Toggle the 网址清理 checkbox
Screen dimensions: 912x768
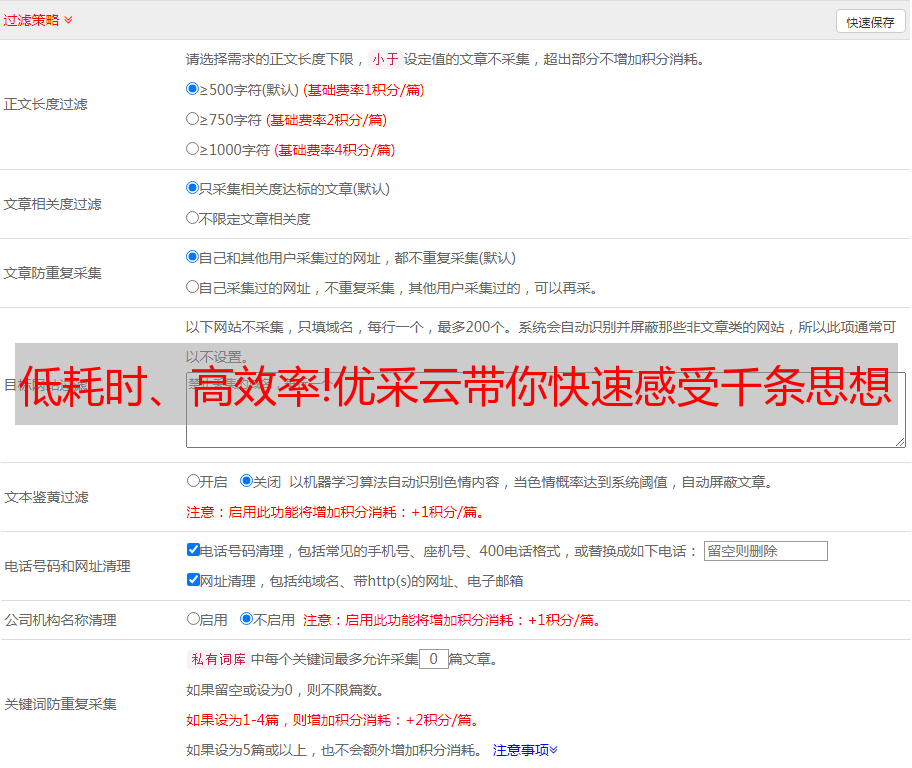(x=194, y=580)
